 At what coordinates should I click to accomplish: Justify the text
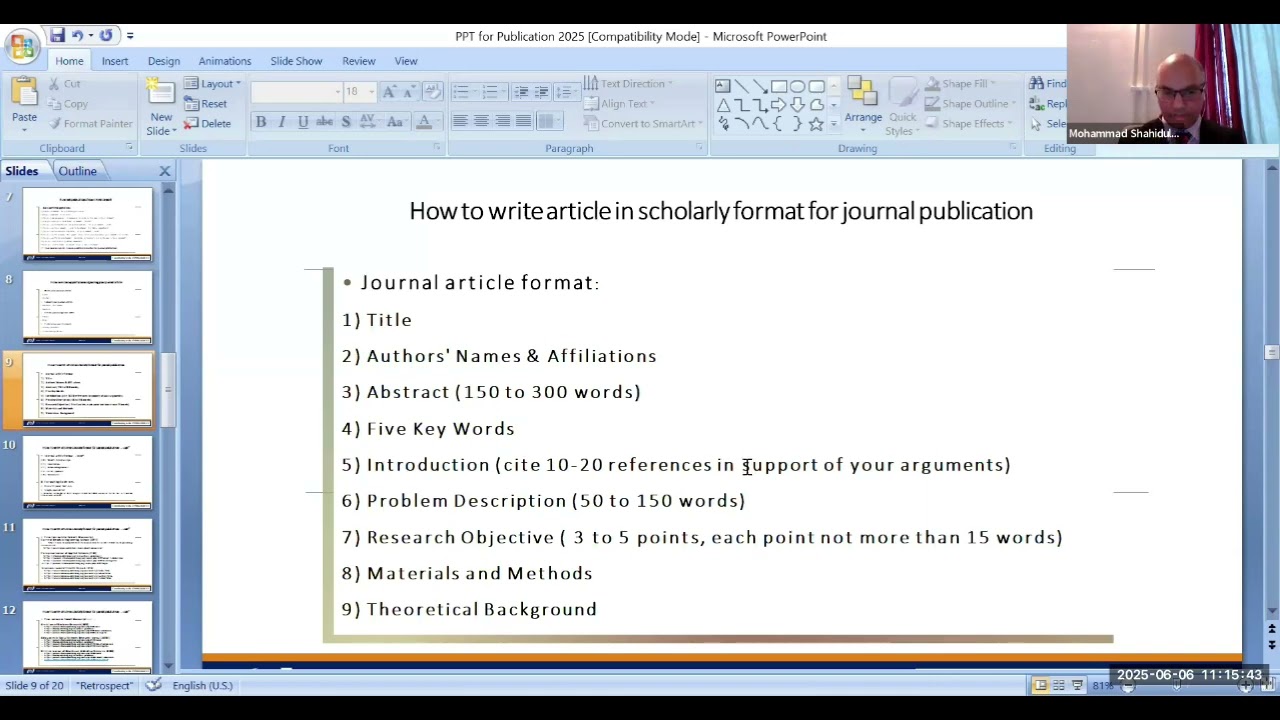(523, 122)
